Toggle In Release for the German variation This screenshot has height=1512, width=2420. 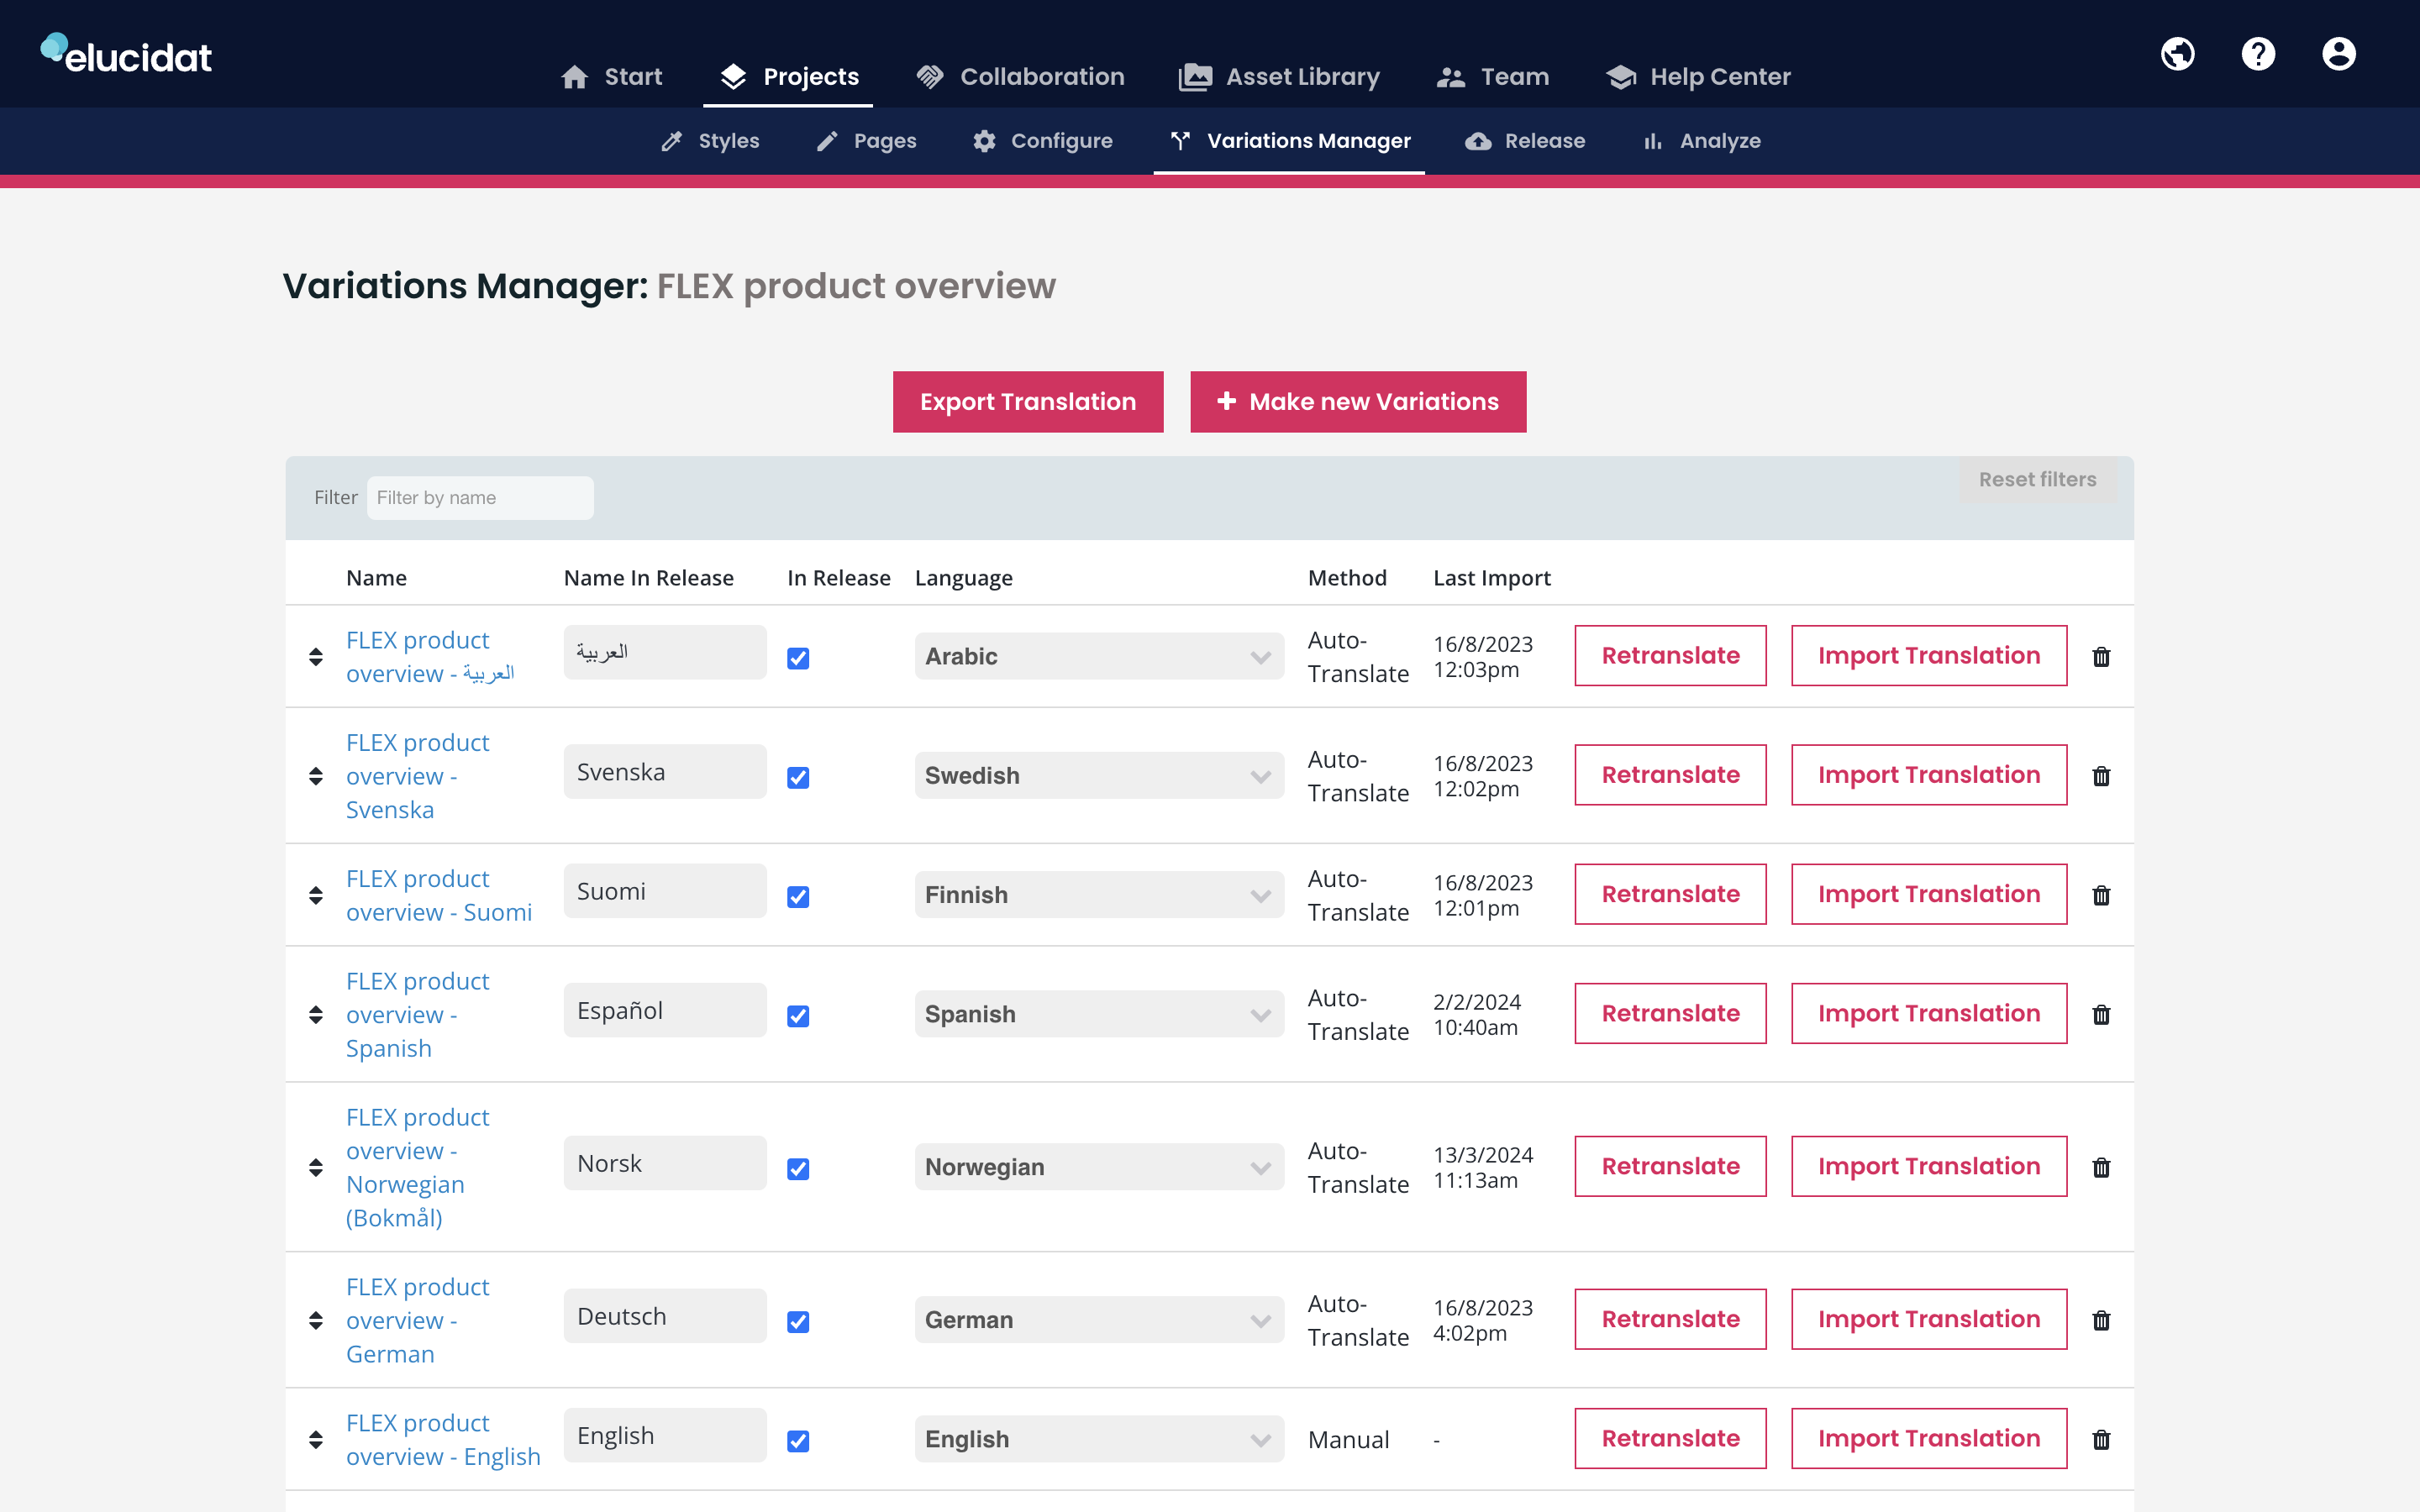click(x=798, y=1322)
